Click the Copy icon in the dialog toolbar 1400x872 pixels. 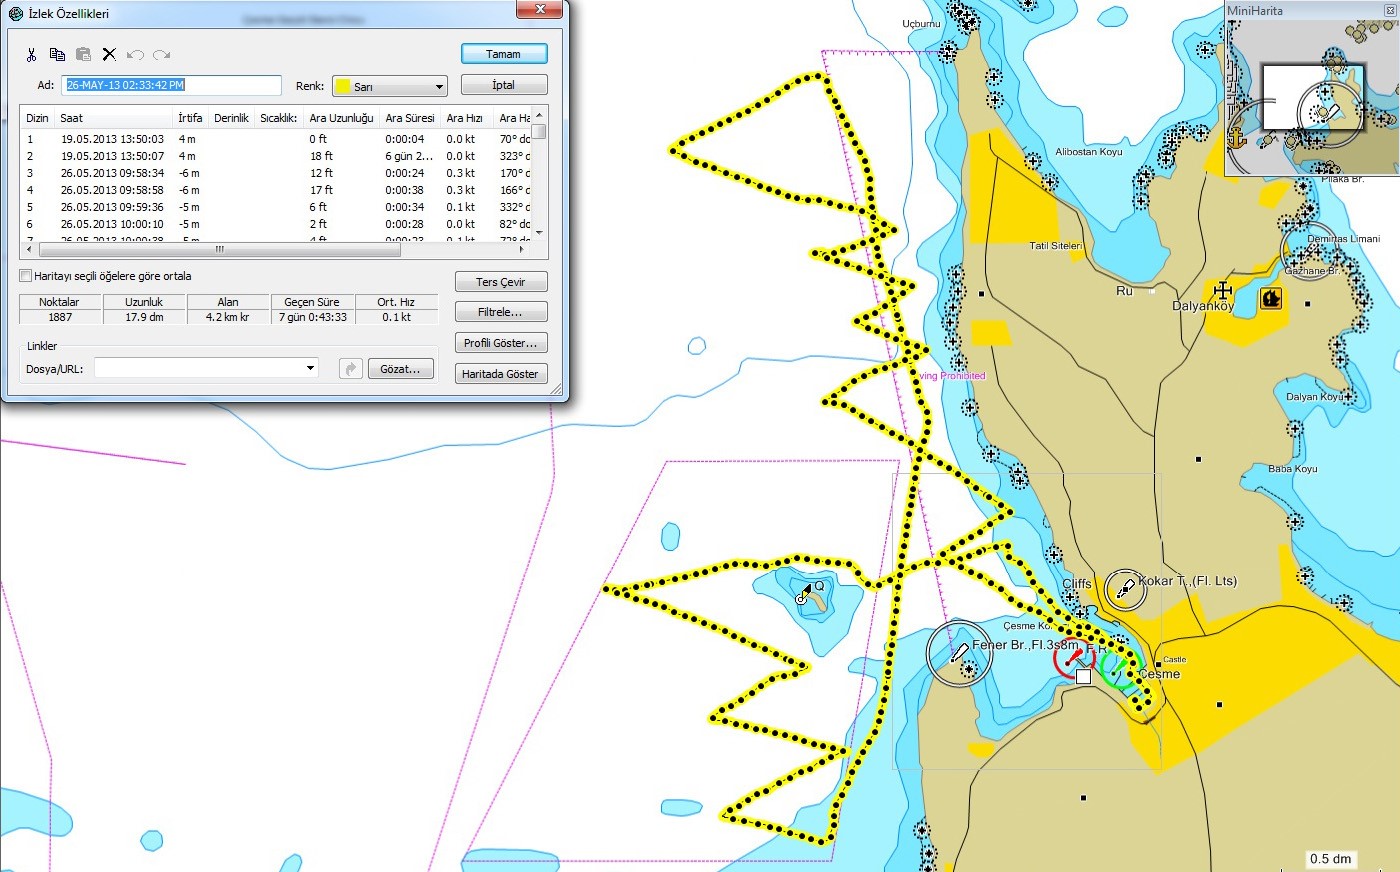pyautogui.click(x=57, y=55)
